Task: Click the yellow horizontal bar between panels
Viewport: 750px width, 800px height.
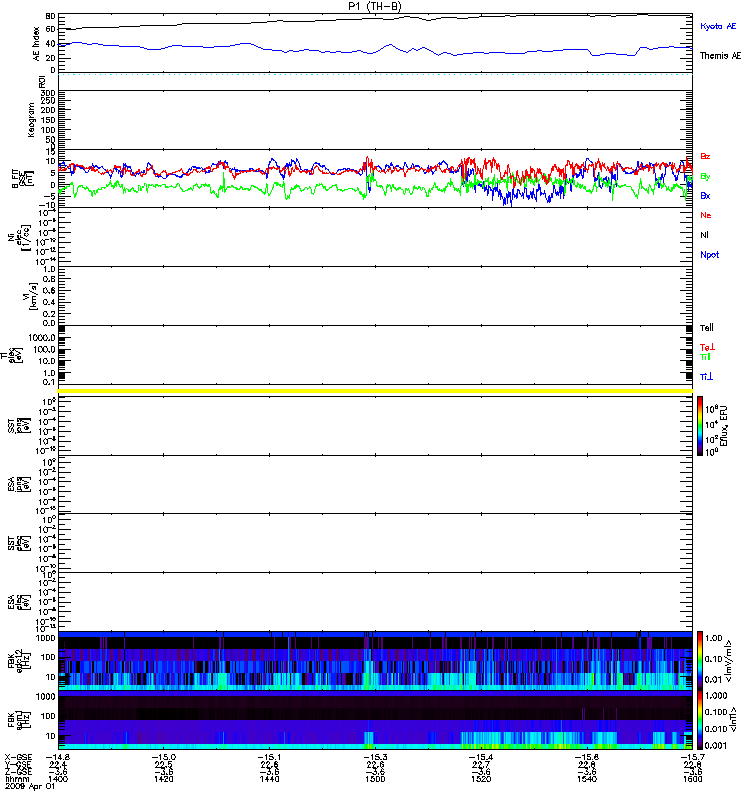Action: tap(375, 391)
